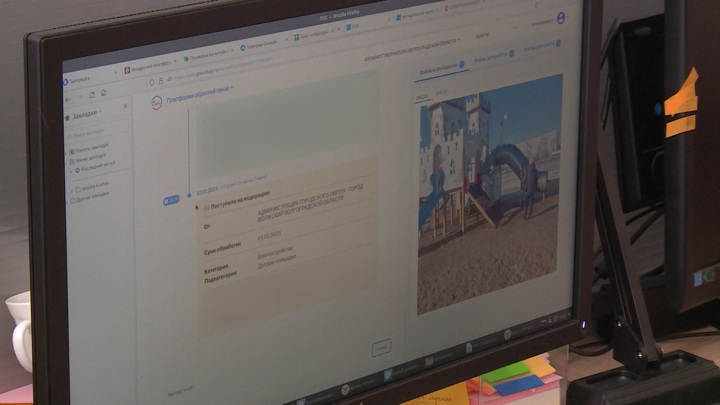Open the Файлы для ответа tab
The height and width of the screenshot is (405, 720).
click(x=542, y=45)
